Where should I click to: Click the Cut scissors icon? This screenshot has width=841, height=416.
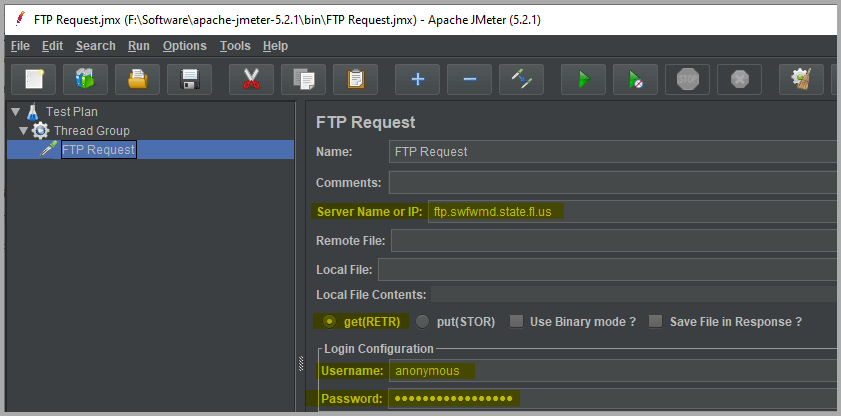pos(251,79)
